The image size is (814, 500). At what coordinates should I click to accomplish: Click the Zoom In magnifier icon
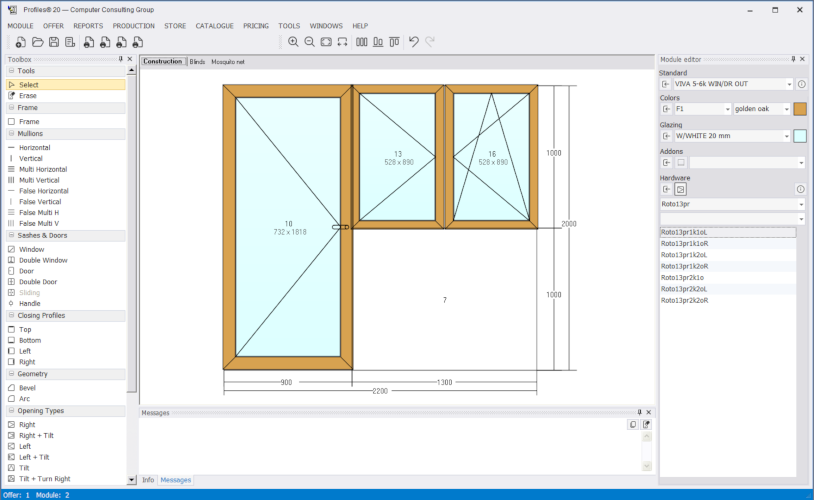click(293, 42)
